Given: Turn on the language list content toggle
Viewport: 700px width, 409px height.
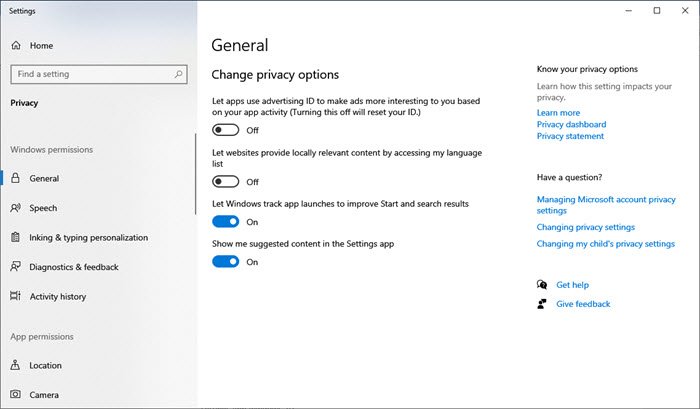Looking at the screenshot, I should point(226,182).
